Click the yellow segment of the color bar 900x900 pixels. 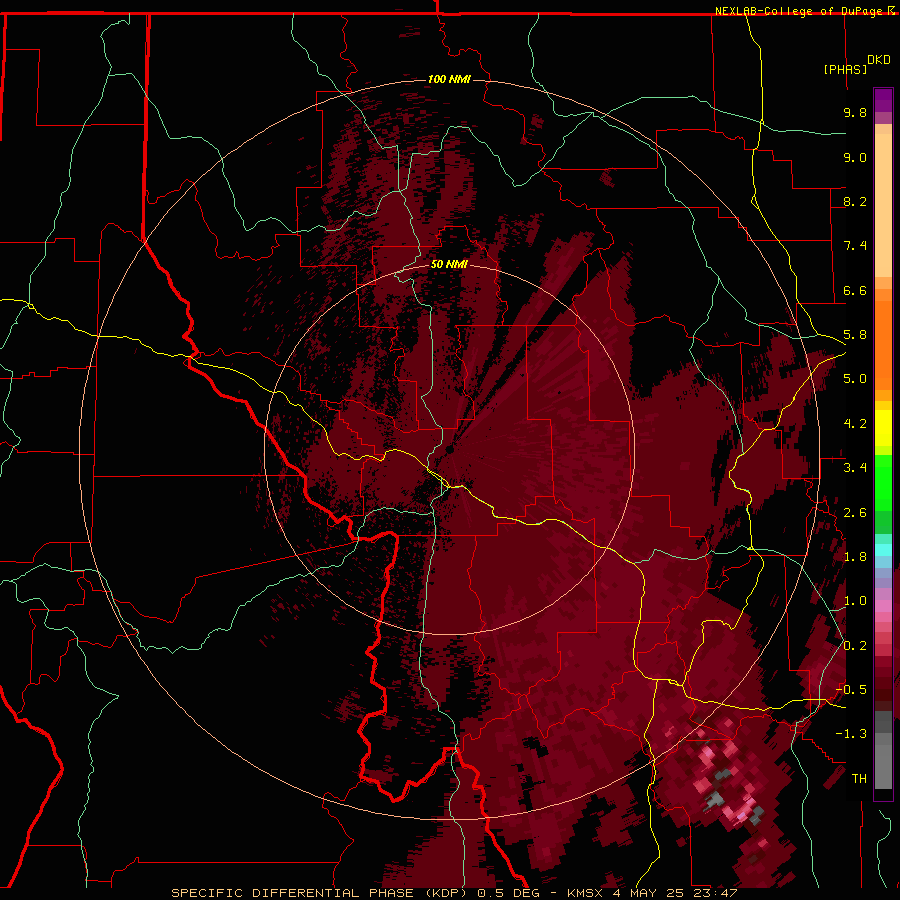883,428
